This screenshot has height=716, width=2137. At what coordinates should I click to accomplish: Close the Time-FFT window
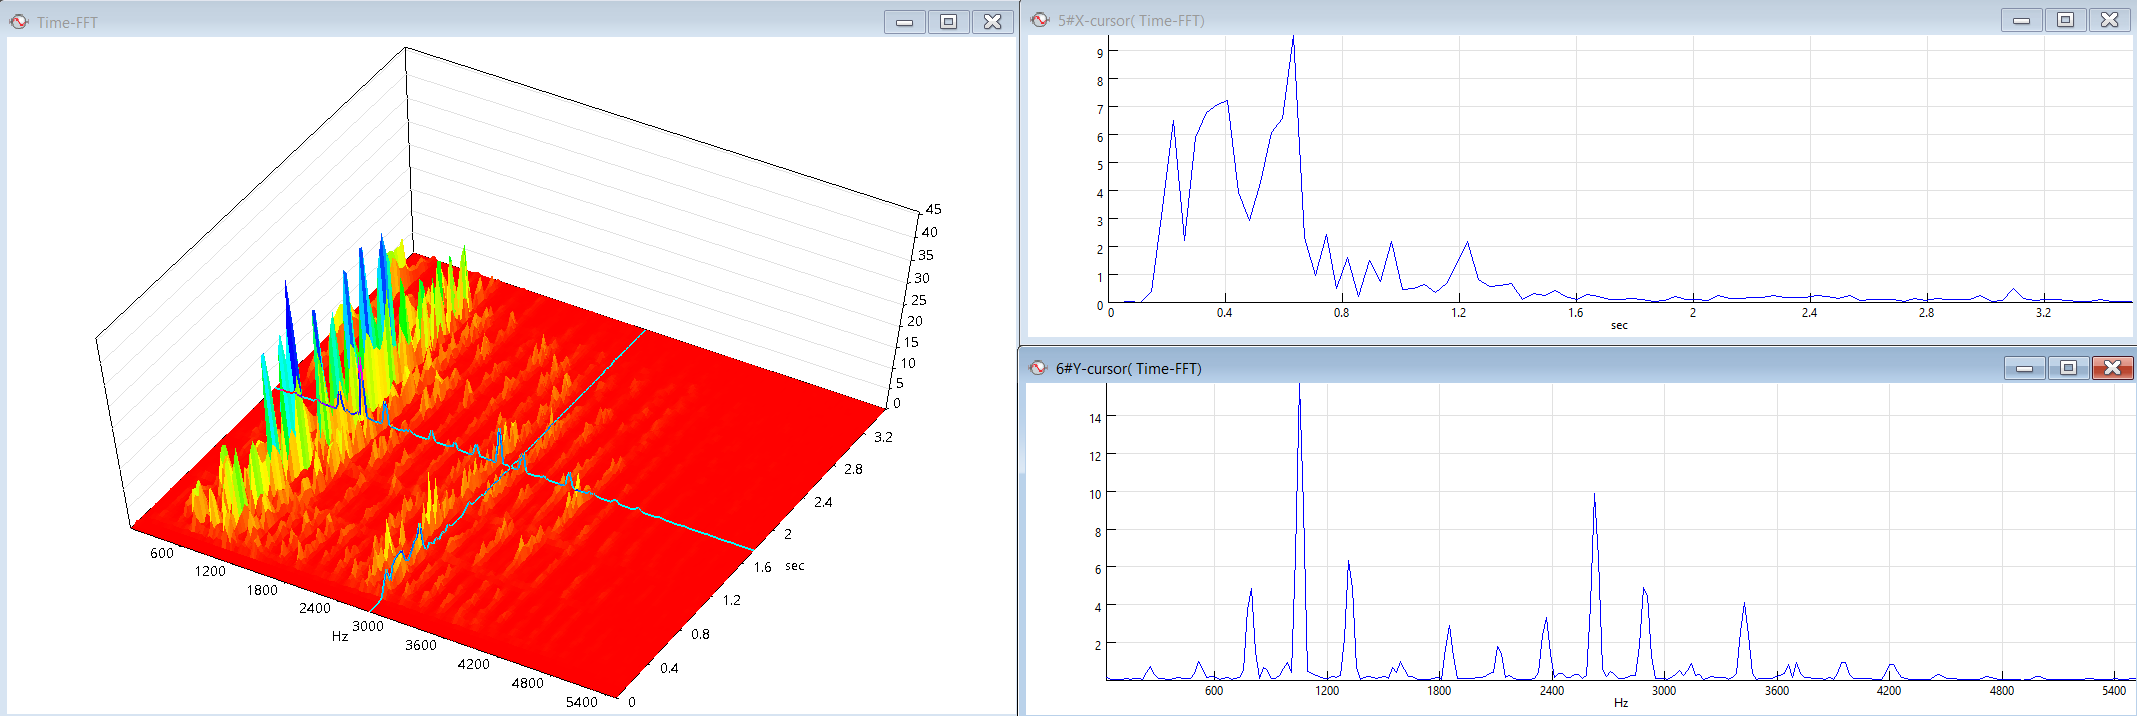[x=992, y=22]
